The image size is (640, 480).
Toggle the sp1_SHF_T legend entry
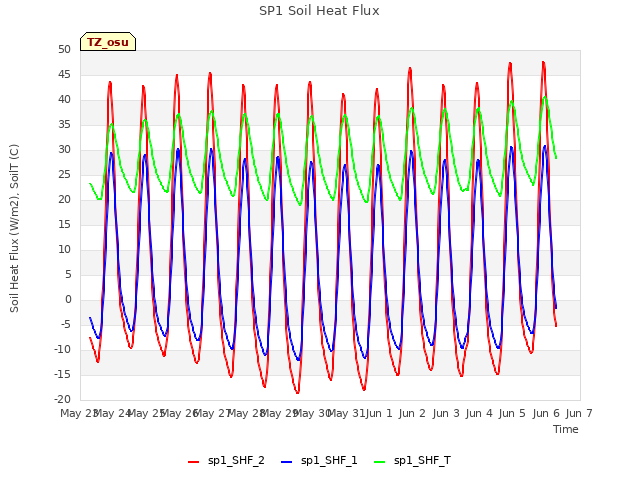click(412, 461)
